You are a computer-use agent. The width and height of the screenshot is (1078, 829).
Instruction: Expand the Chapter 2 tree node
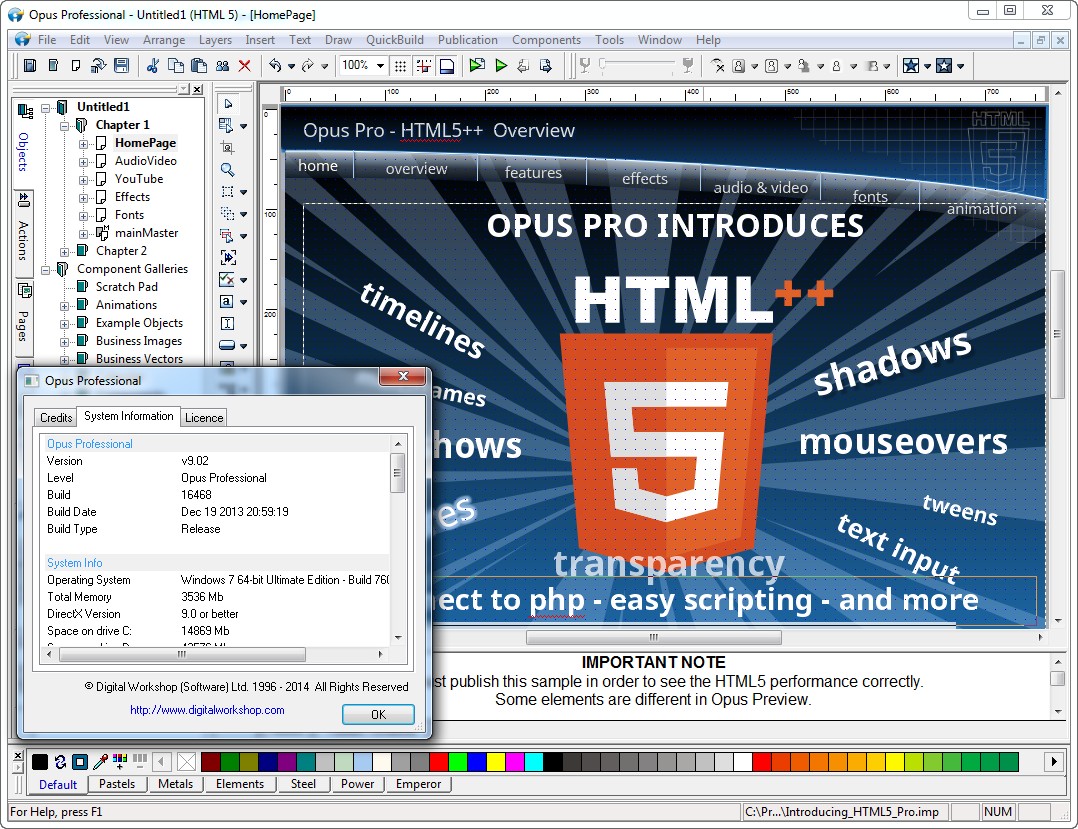tap(65, 251)
